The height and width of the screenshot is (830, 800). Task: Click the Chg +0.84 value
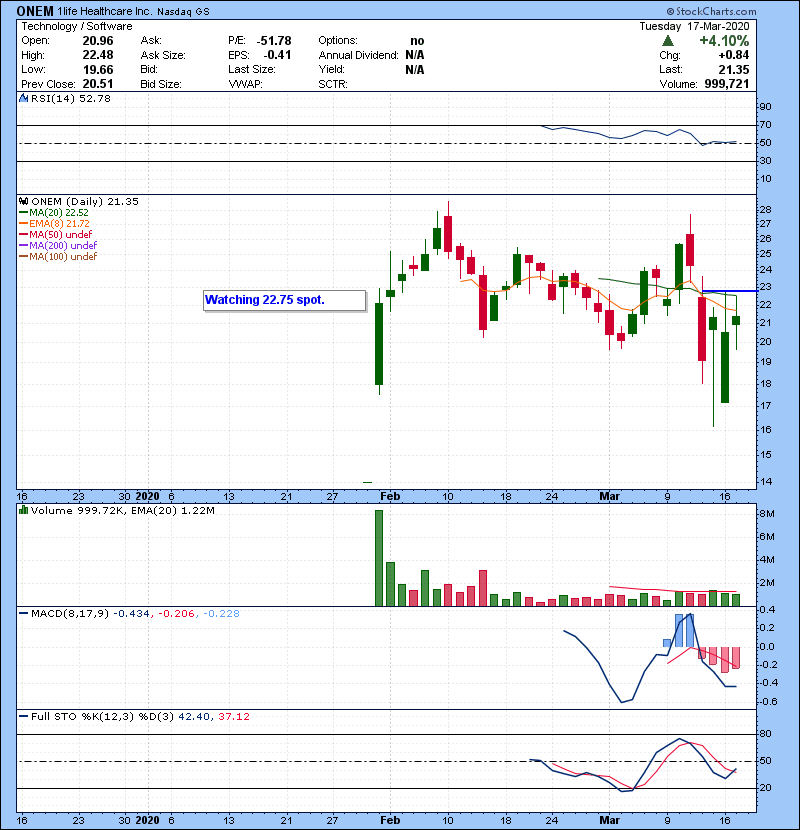[733, 55]
